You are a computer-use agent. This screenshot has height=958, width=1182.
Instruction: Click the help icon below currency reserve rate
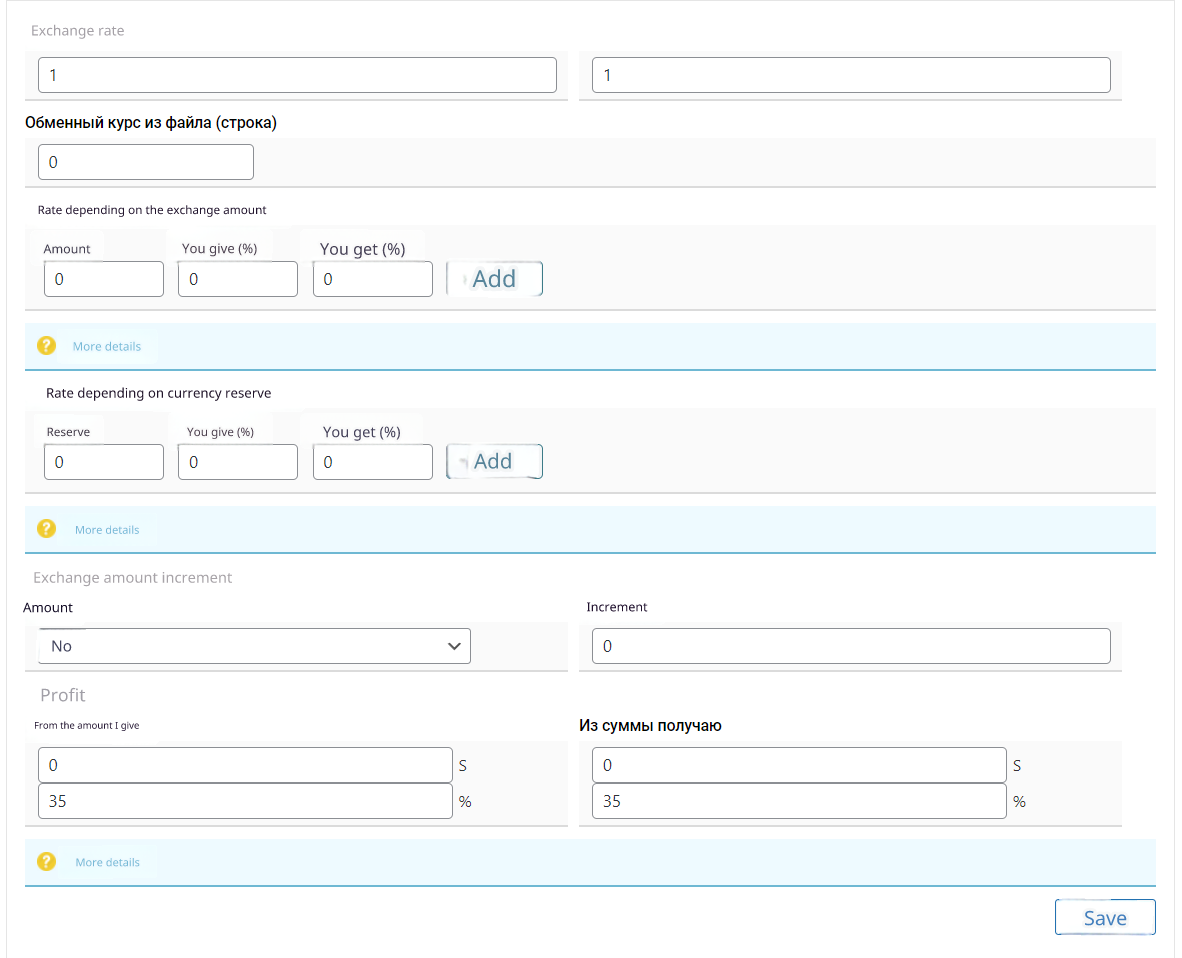coord(46,529)
